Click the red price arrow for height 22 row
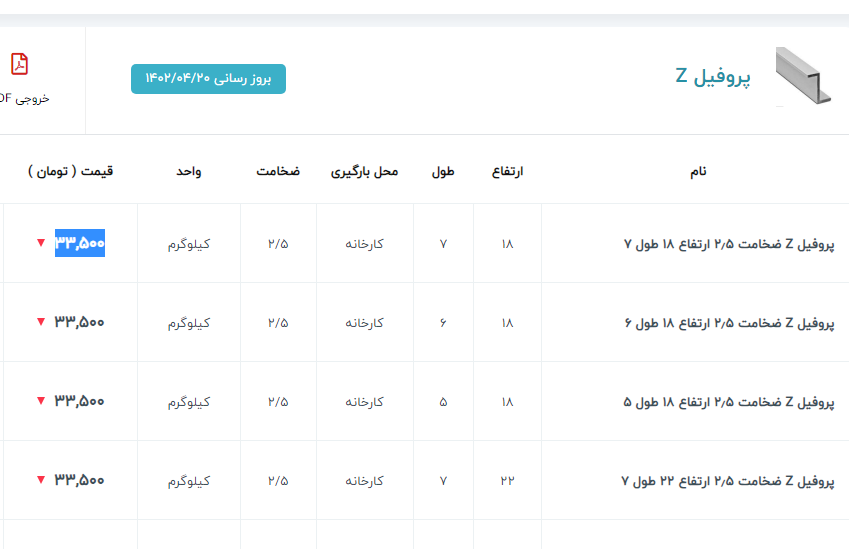Screen dimensions: 849x549 41,480
